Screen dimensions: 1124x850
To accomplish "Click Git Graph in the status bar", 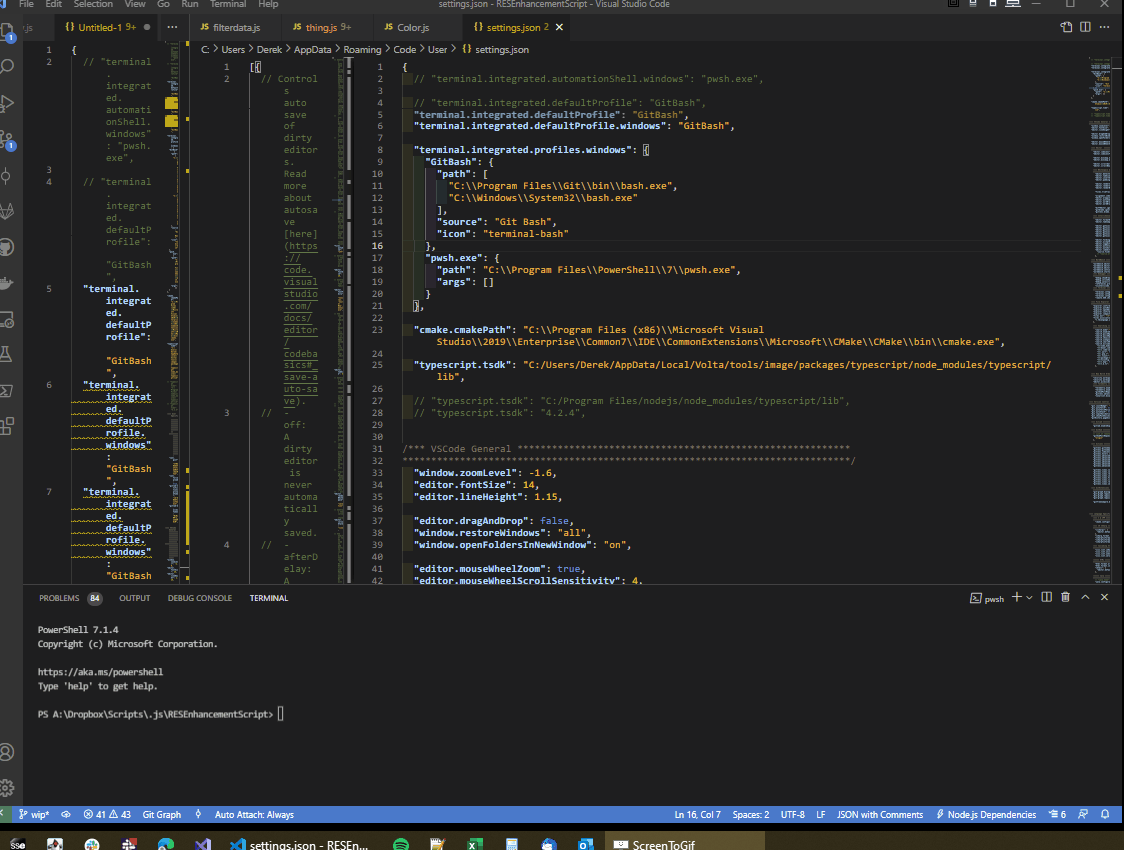I will 161,814.
